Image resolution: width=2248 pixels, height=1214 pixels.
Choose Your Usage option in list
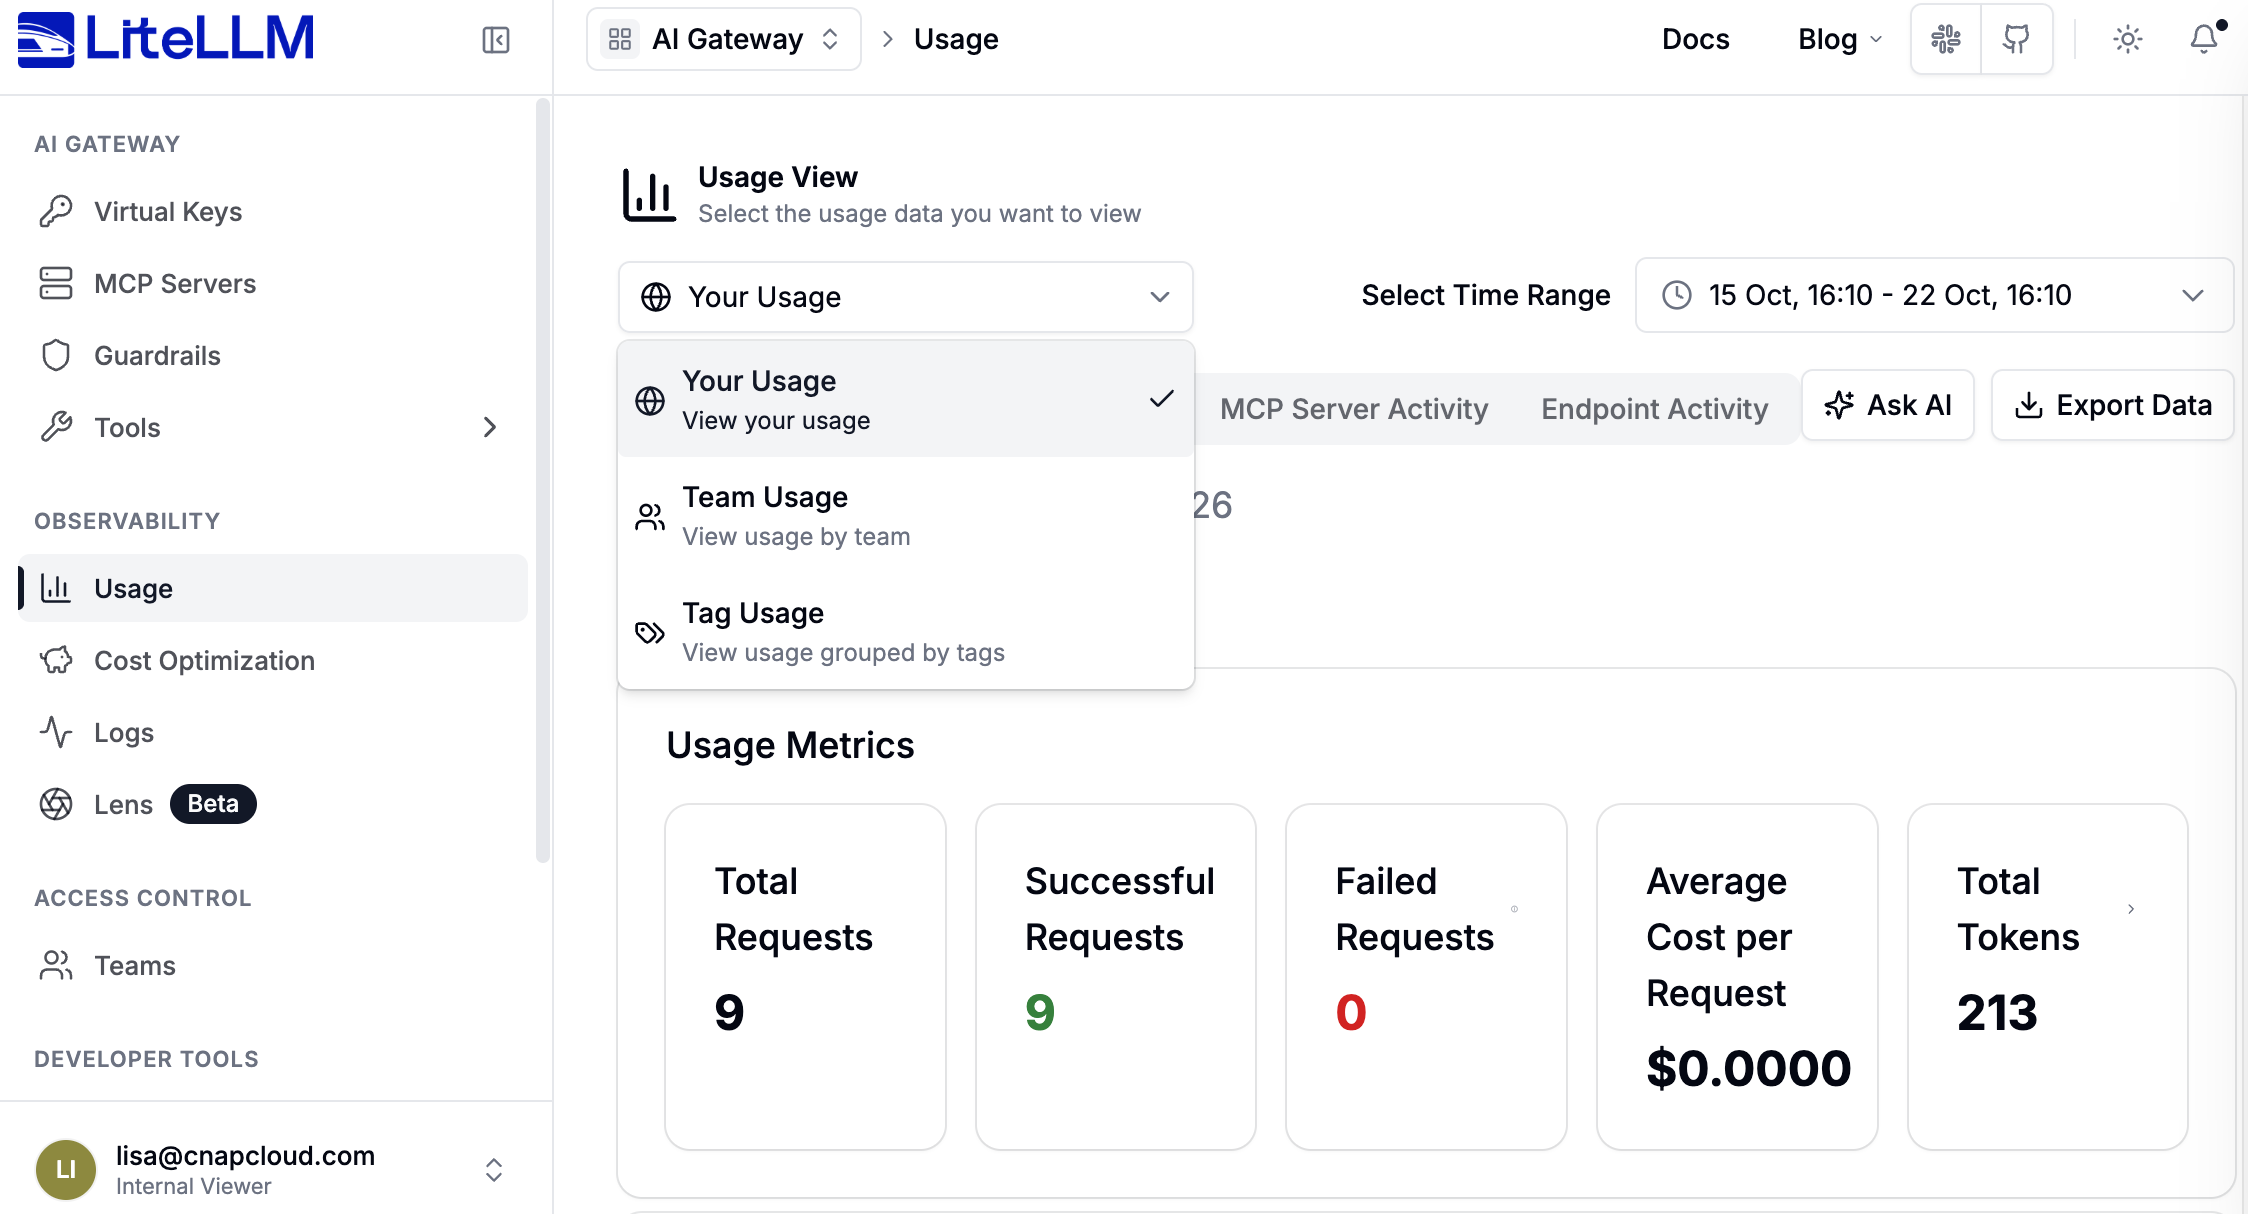905,399
